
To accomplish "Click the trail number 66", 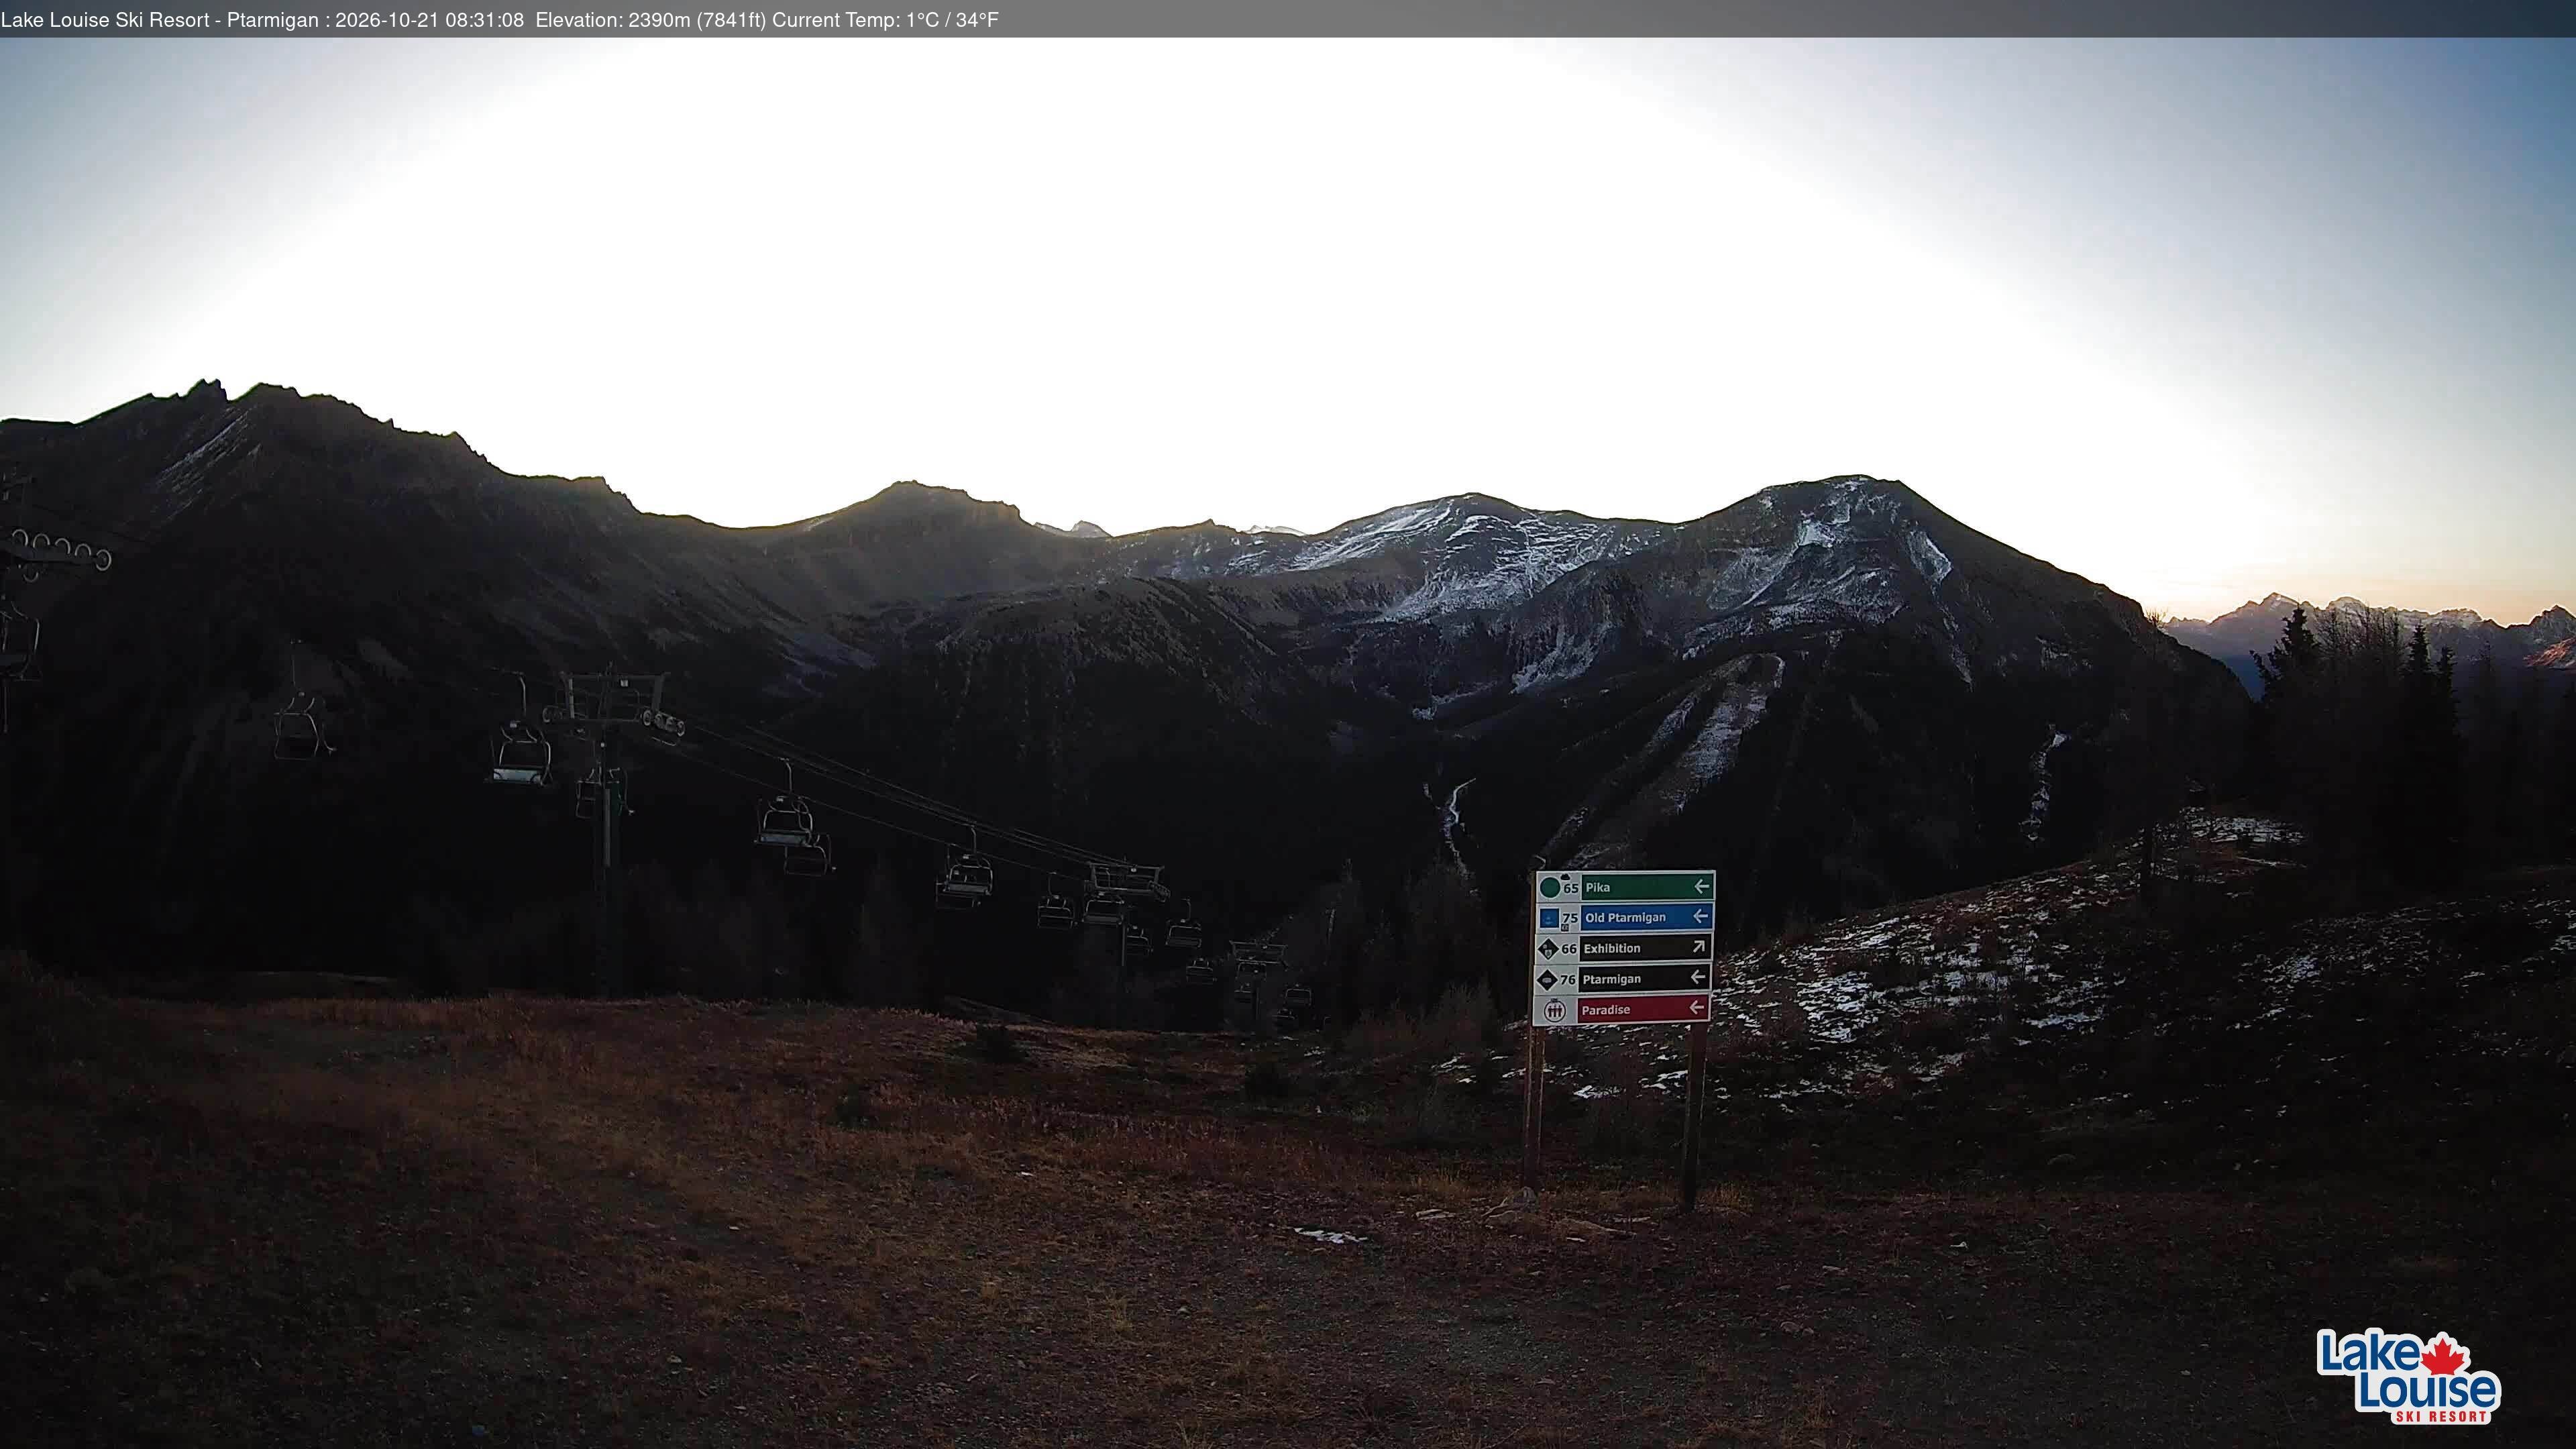I will pyautogui.click(x=1569, y=949).
